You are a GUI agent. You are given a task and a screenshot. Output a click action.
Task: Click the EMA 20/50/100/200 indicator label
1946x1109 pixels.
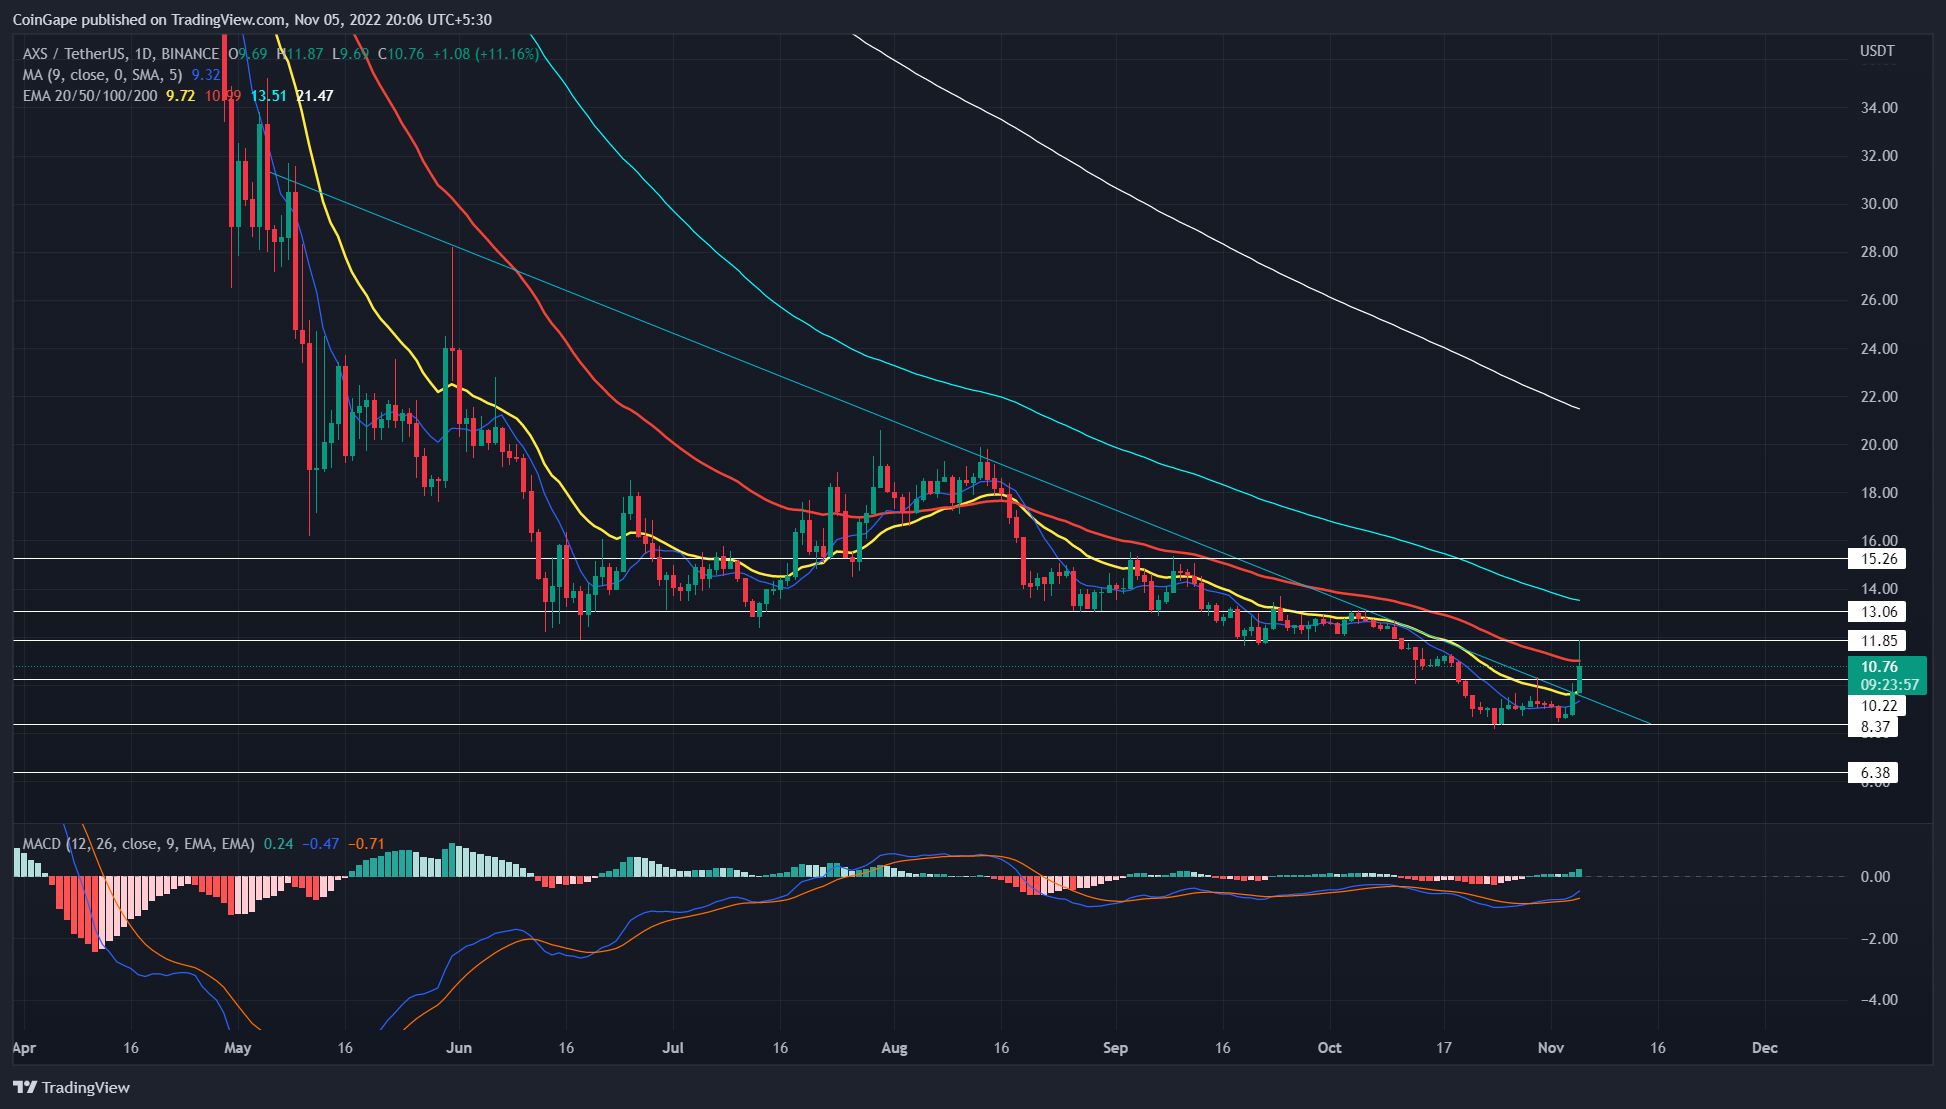(90, 96)
